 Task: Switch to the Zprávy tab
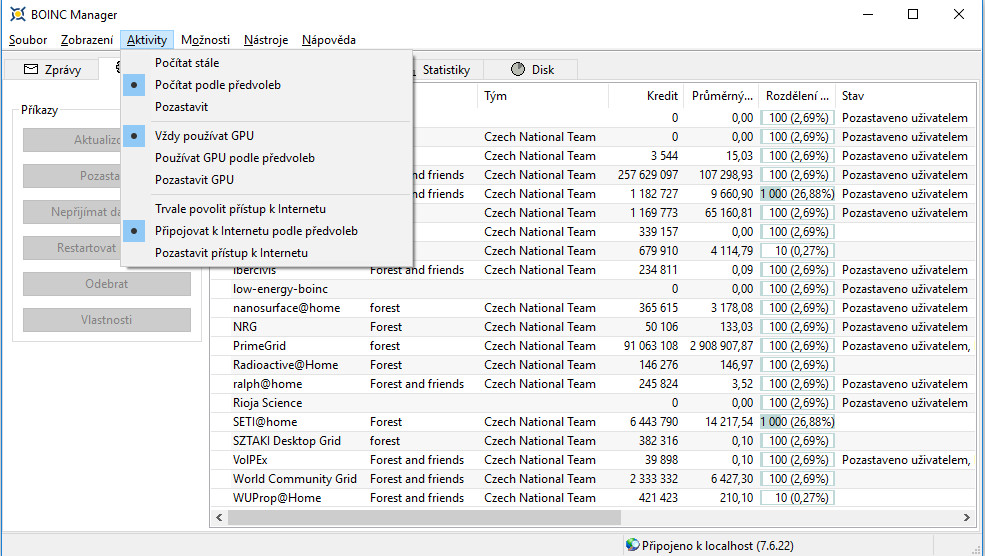coord(52,69)
